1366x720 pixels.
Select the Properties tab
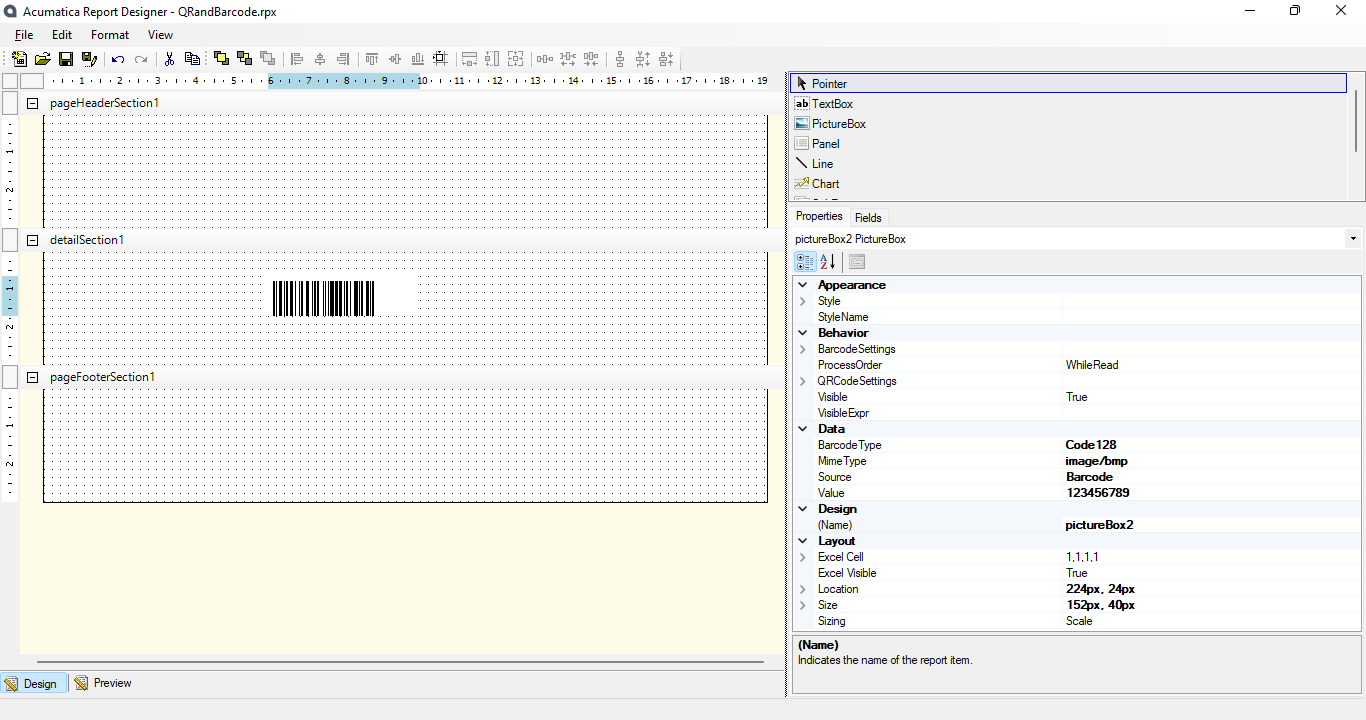(x=819, y=216)
